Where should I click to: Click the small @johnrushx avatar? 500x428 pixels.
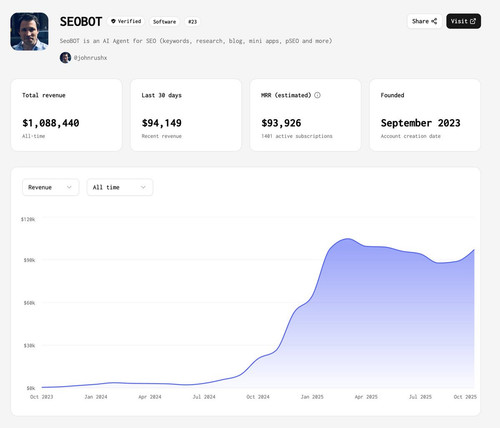point(65,58)
